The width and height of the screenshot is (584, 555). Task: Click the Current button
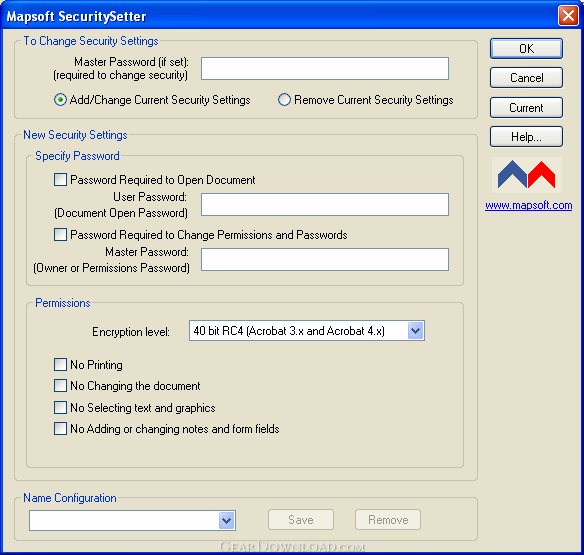click(x=526, y=108)
